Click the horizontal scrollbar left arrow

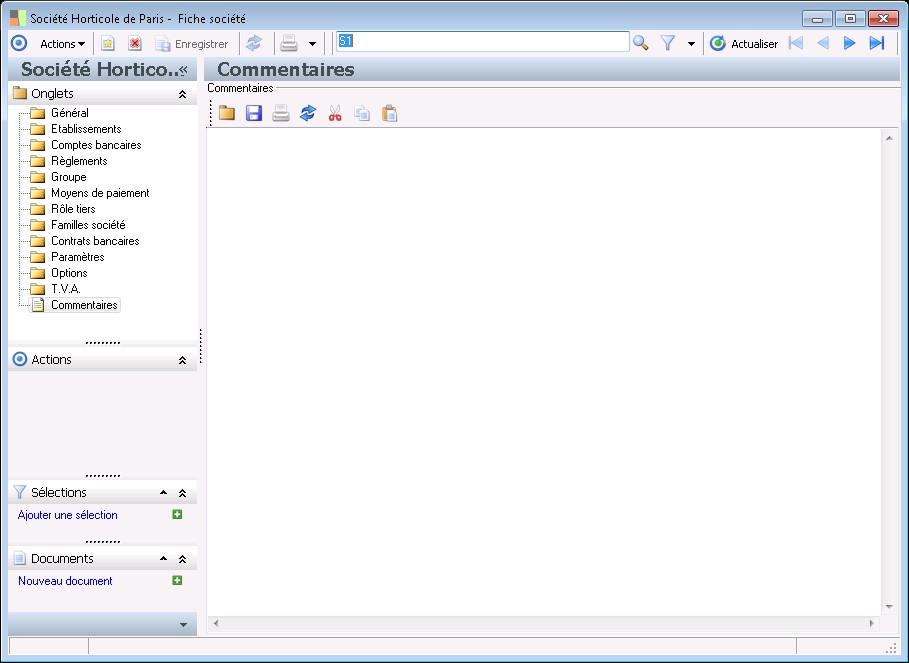pos(216,624)
